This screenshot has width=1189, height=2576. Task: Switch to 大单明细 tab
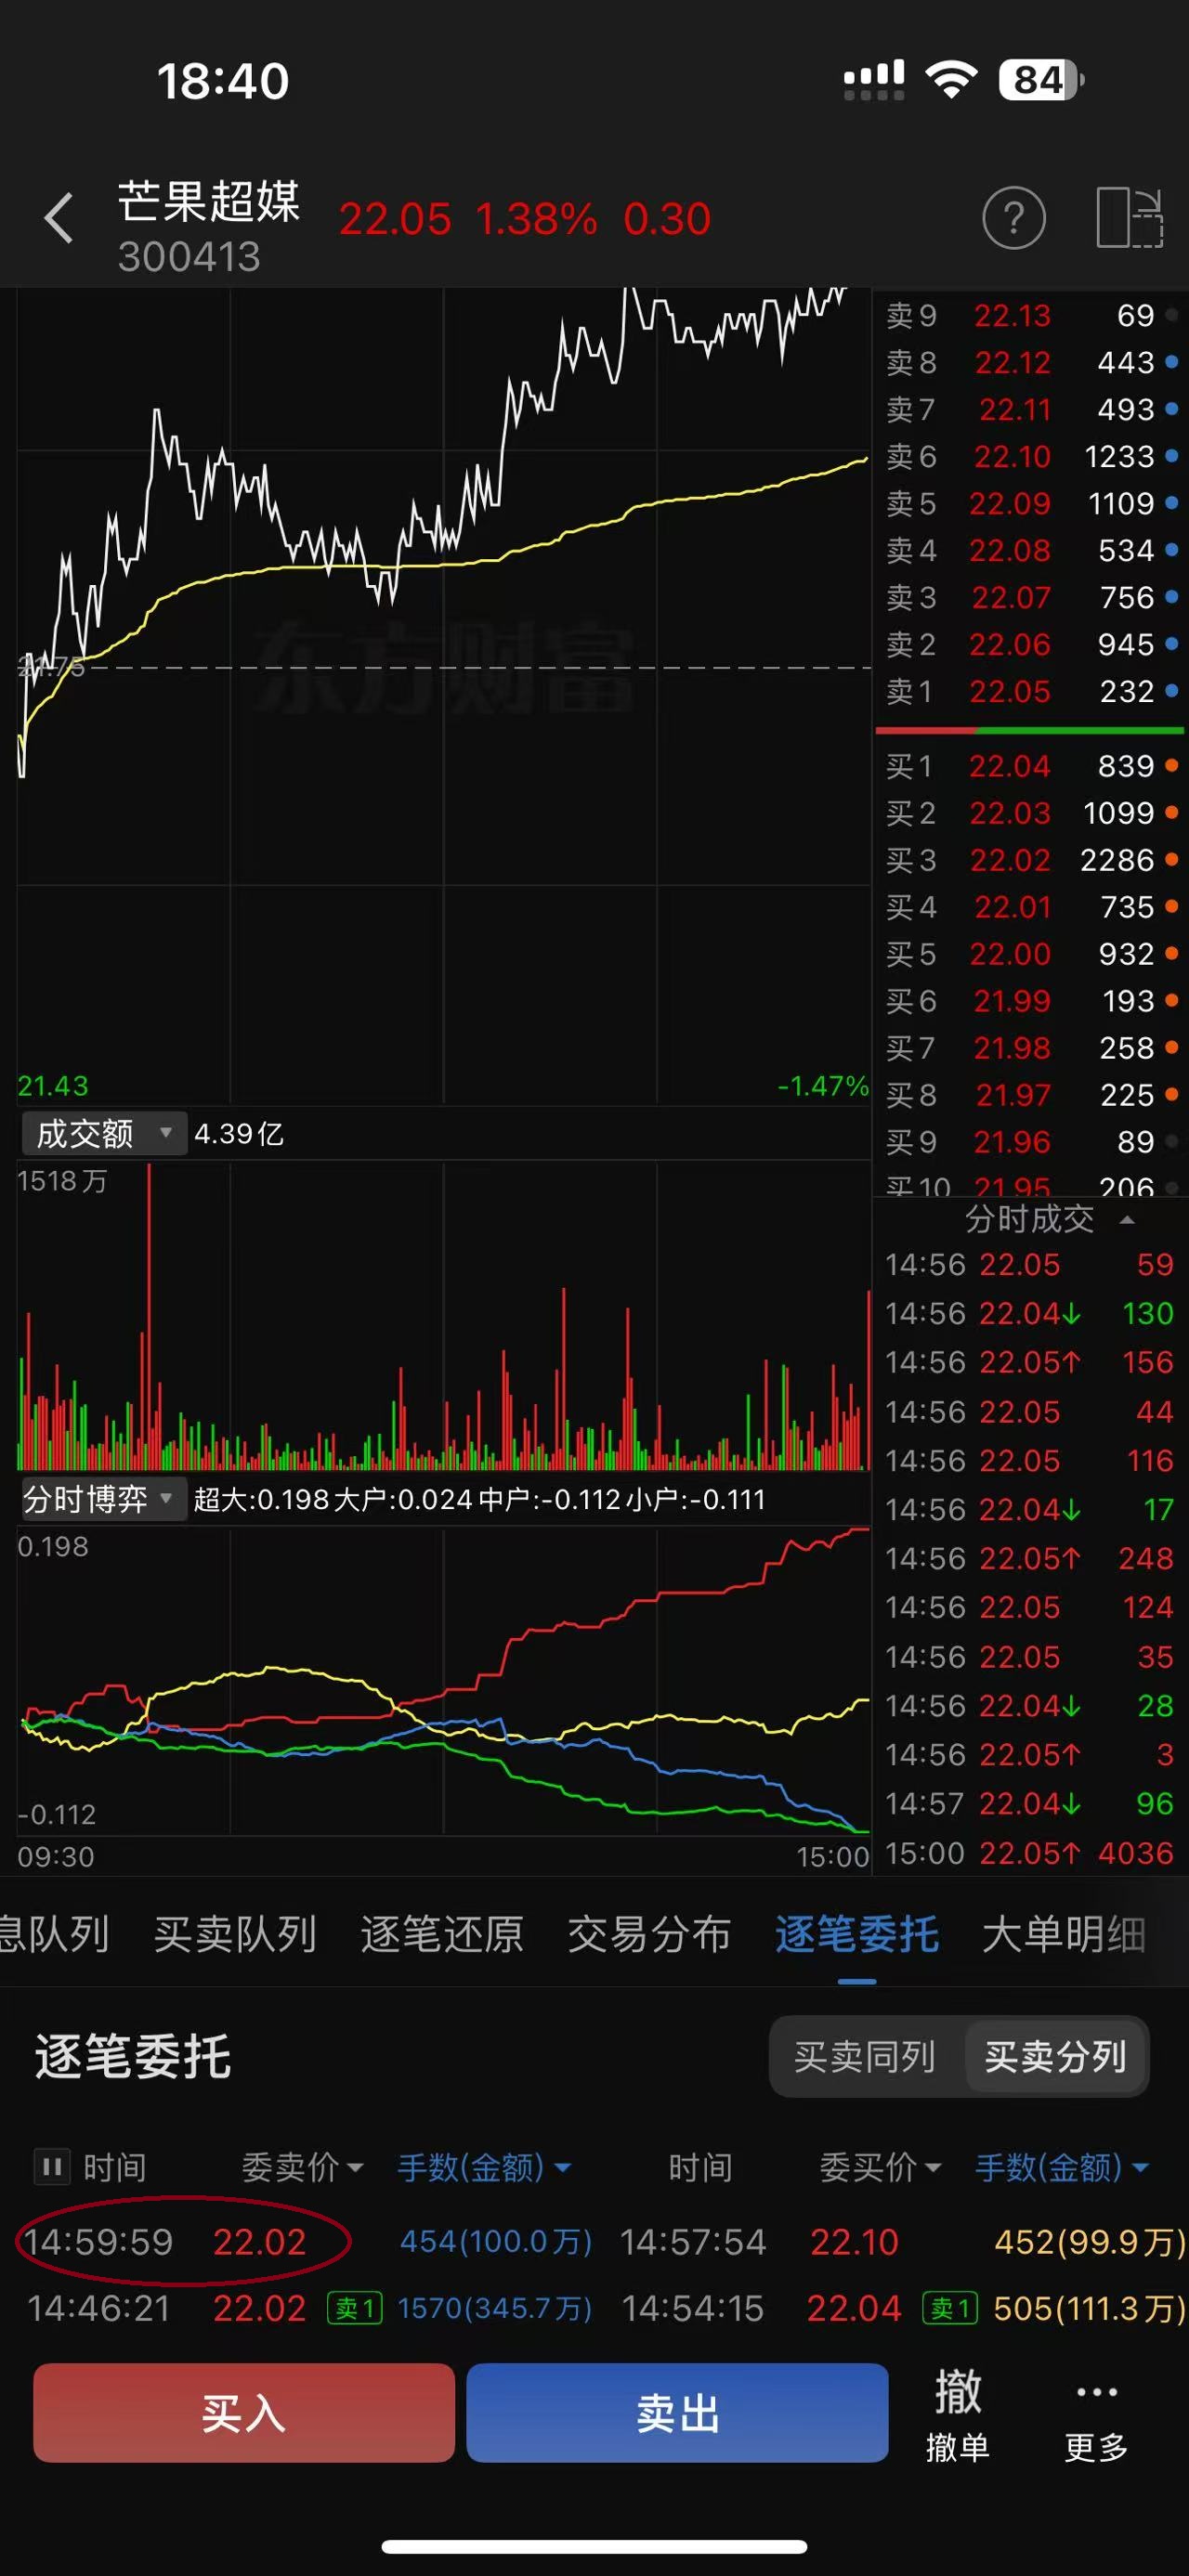pyautogui.click(x=1064, y=1934)
